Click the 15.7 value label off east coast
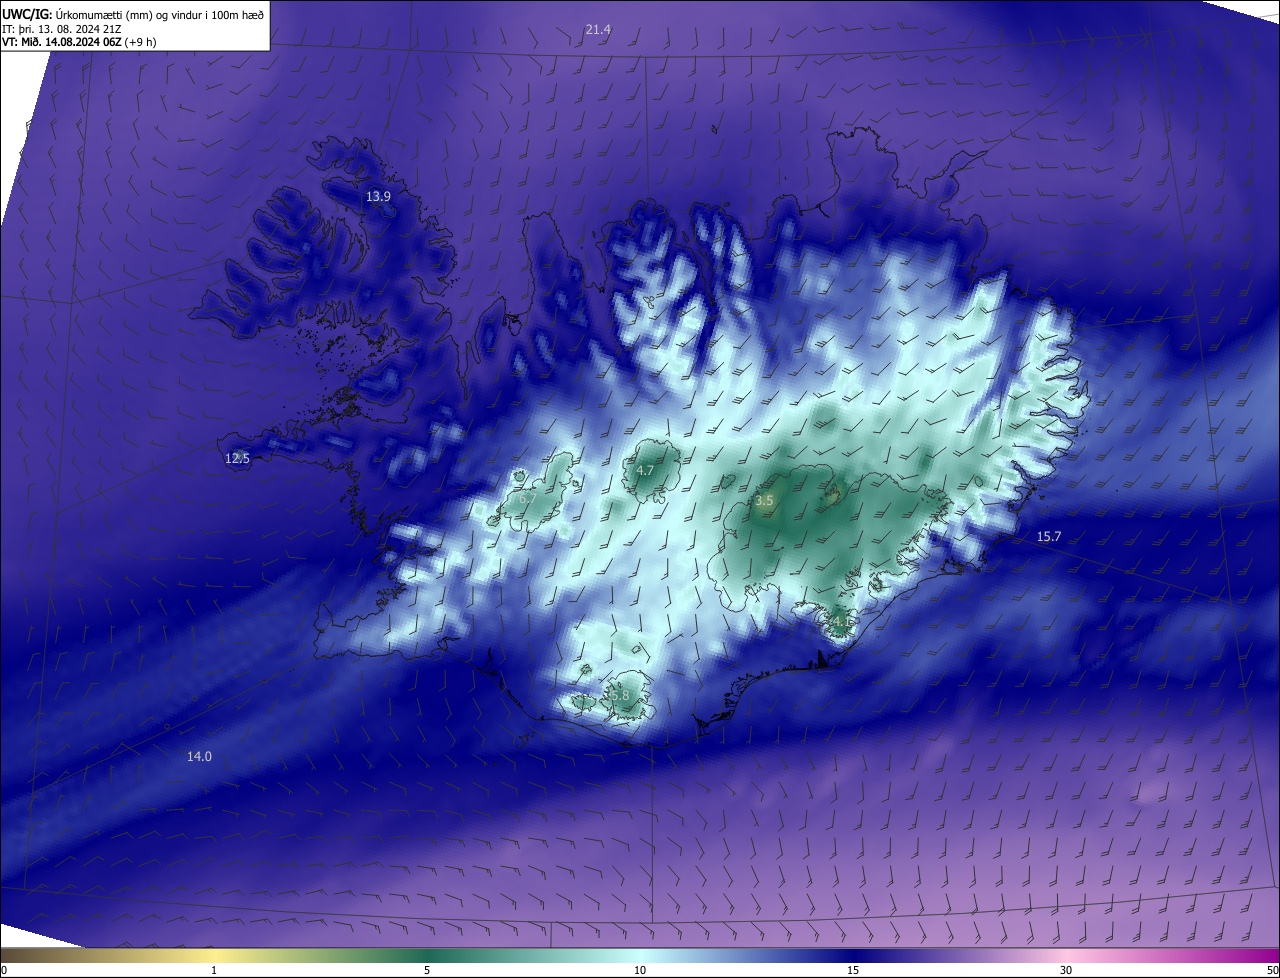 [1048, 537]
